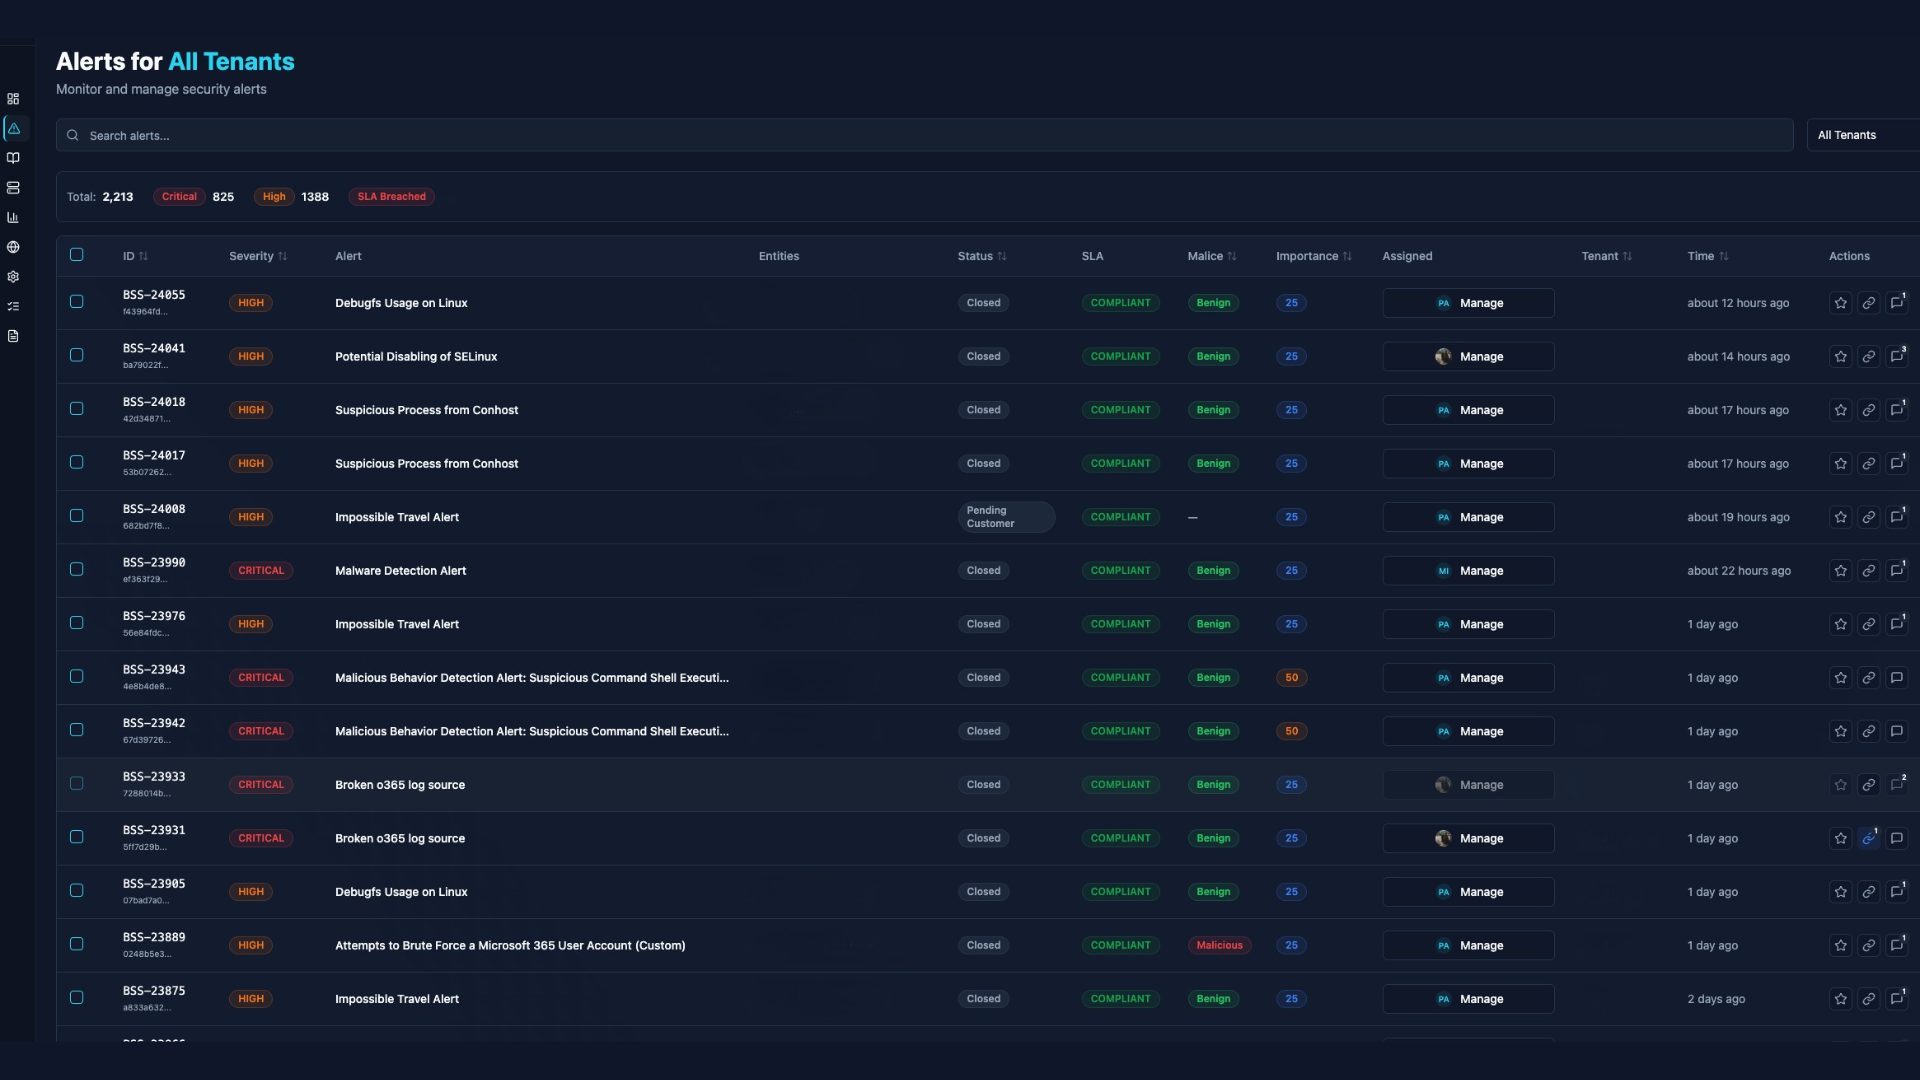Copy link for alert BSS-24055

point(1868,303)
